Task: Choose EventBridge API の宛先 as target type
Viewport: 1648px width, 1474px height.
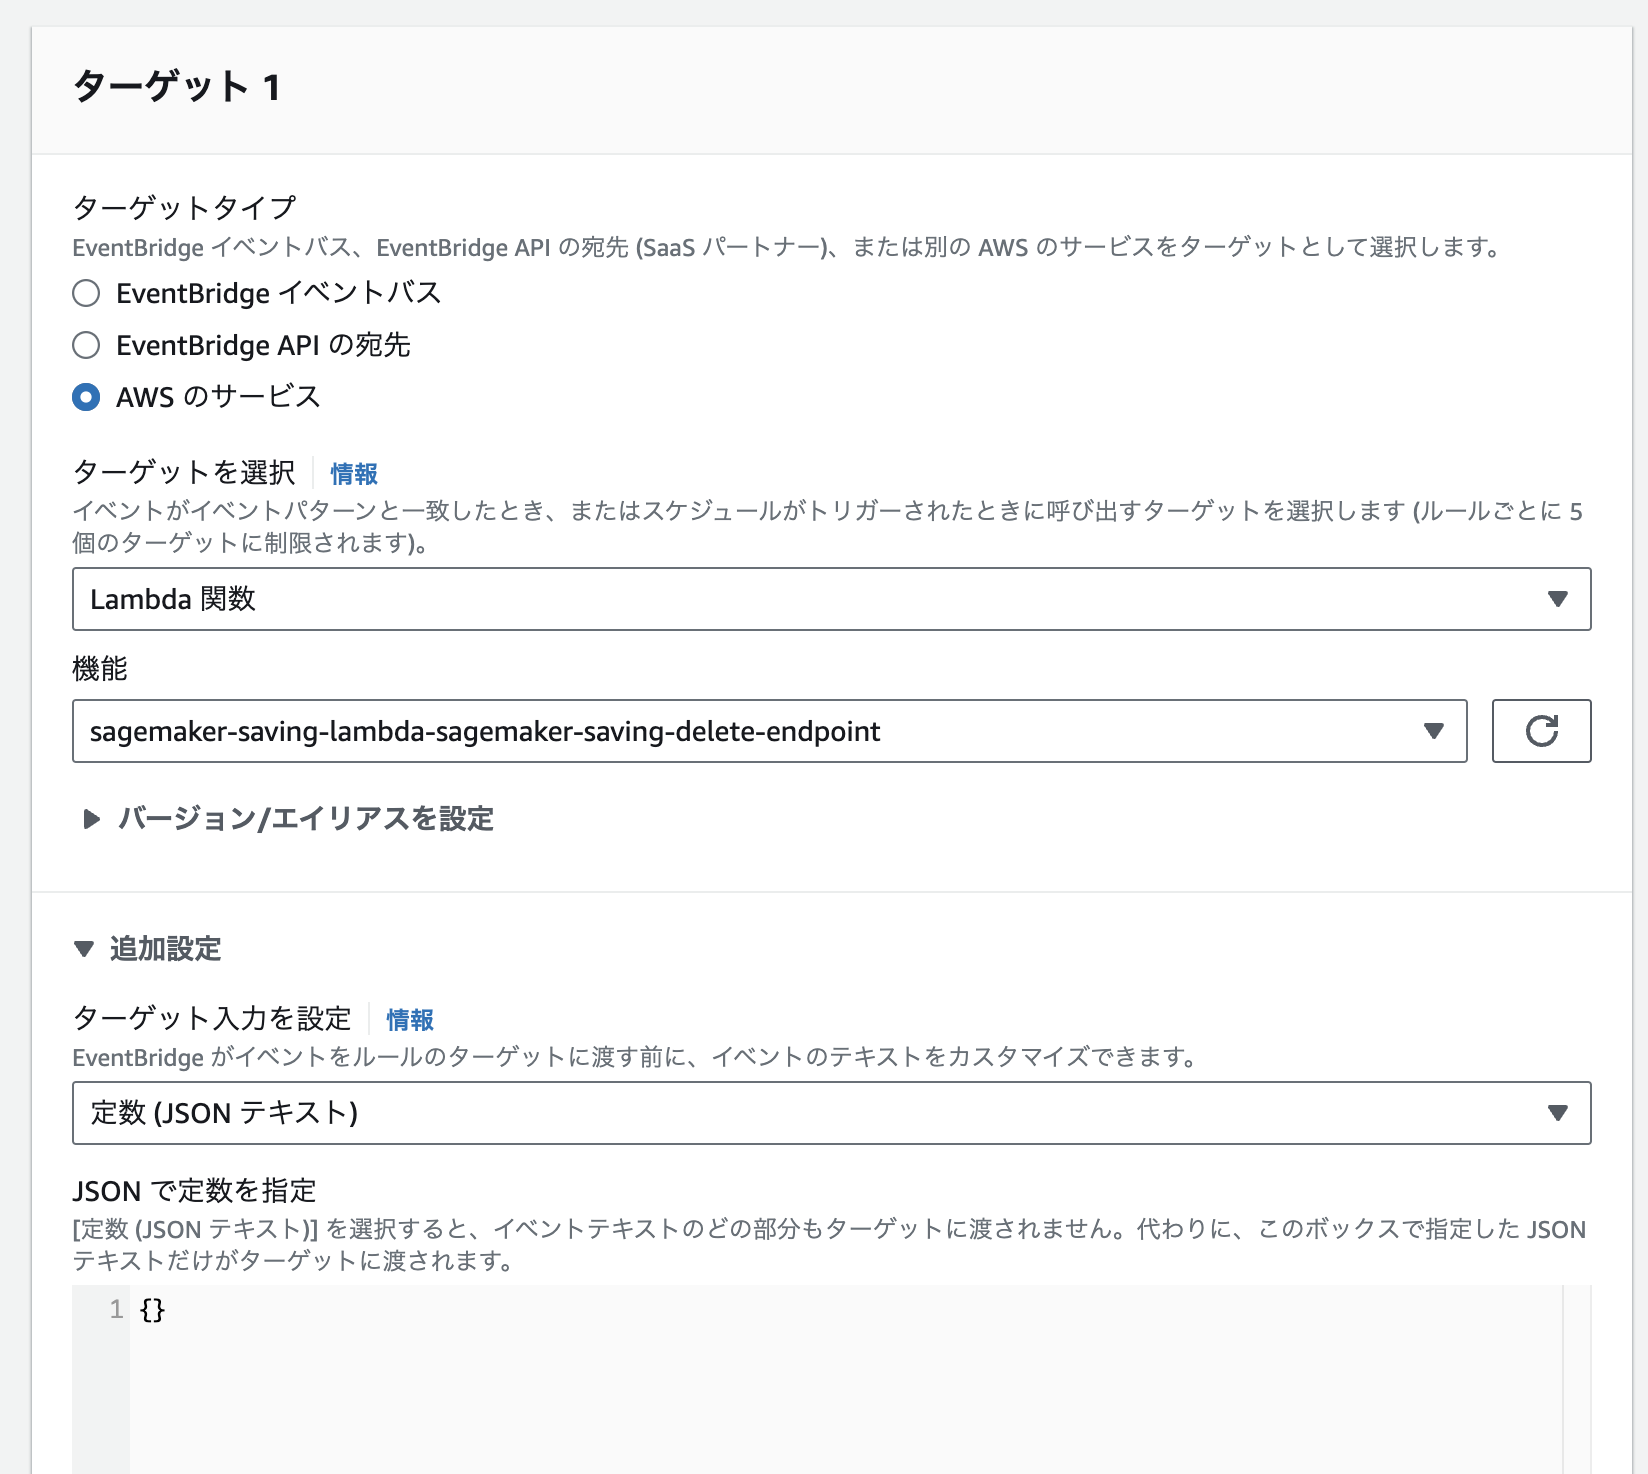Action: (85, 345)
